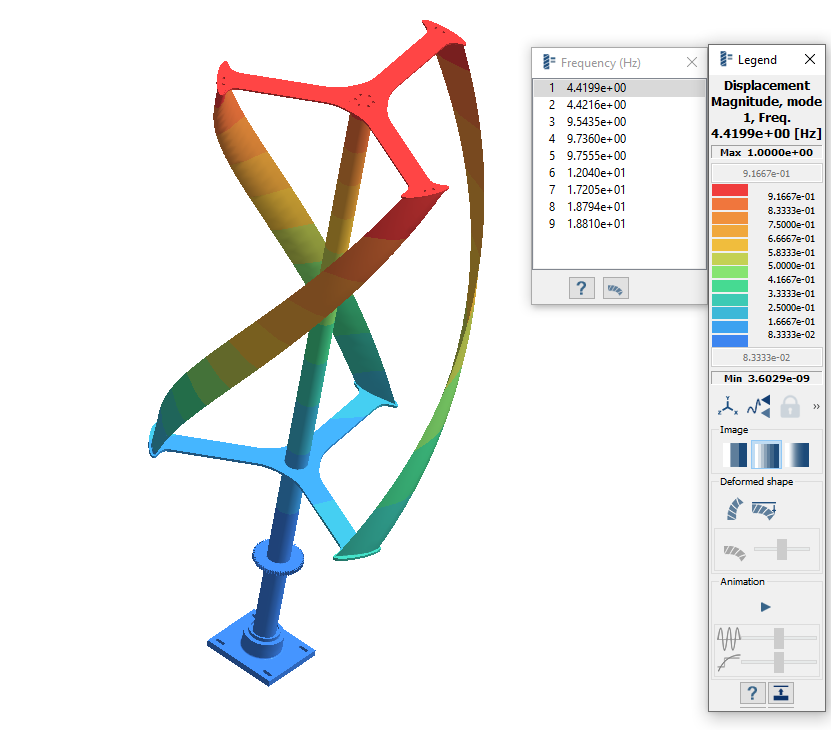
Task: Select the smooth gradient image style
Action: (x=798, y=456)
